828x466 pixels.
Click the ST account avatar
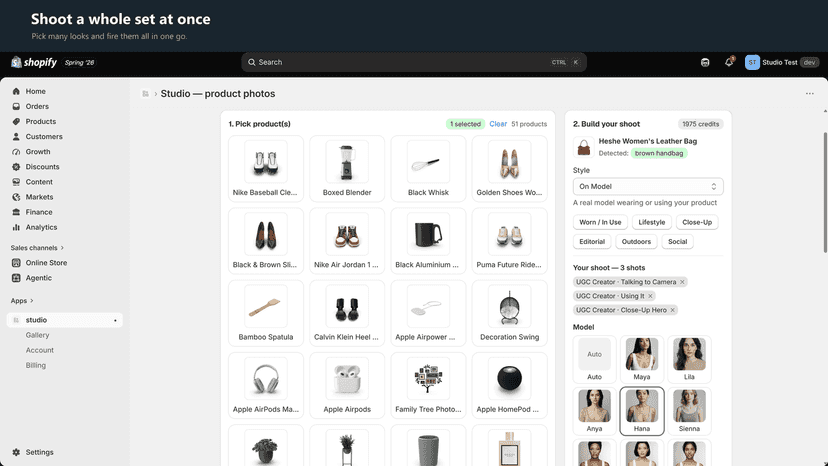click(752, 62)
